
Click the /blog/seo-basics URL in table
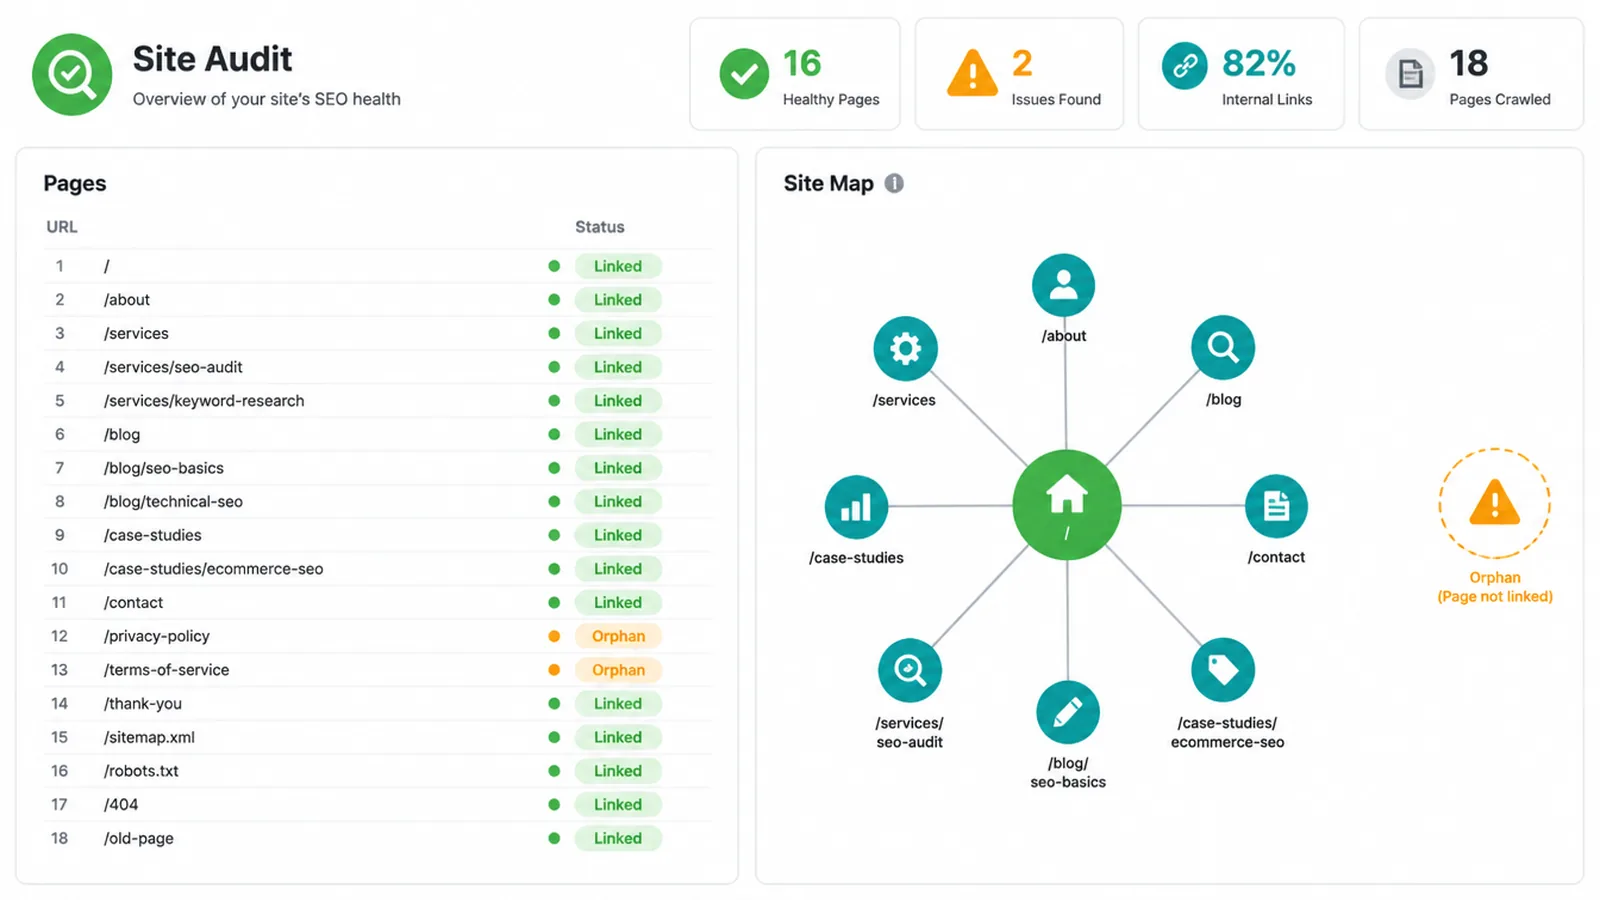tap(164, 468)
